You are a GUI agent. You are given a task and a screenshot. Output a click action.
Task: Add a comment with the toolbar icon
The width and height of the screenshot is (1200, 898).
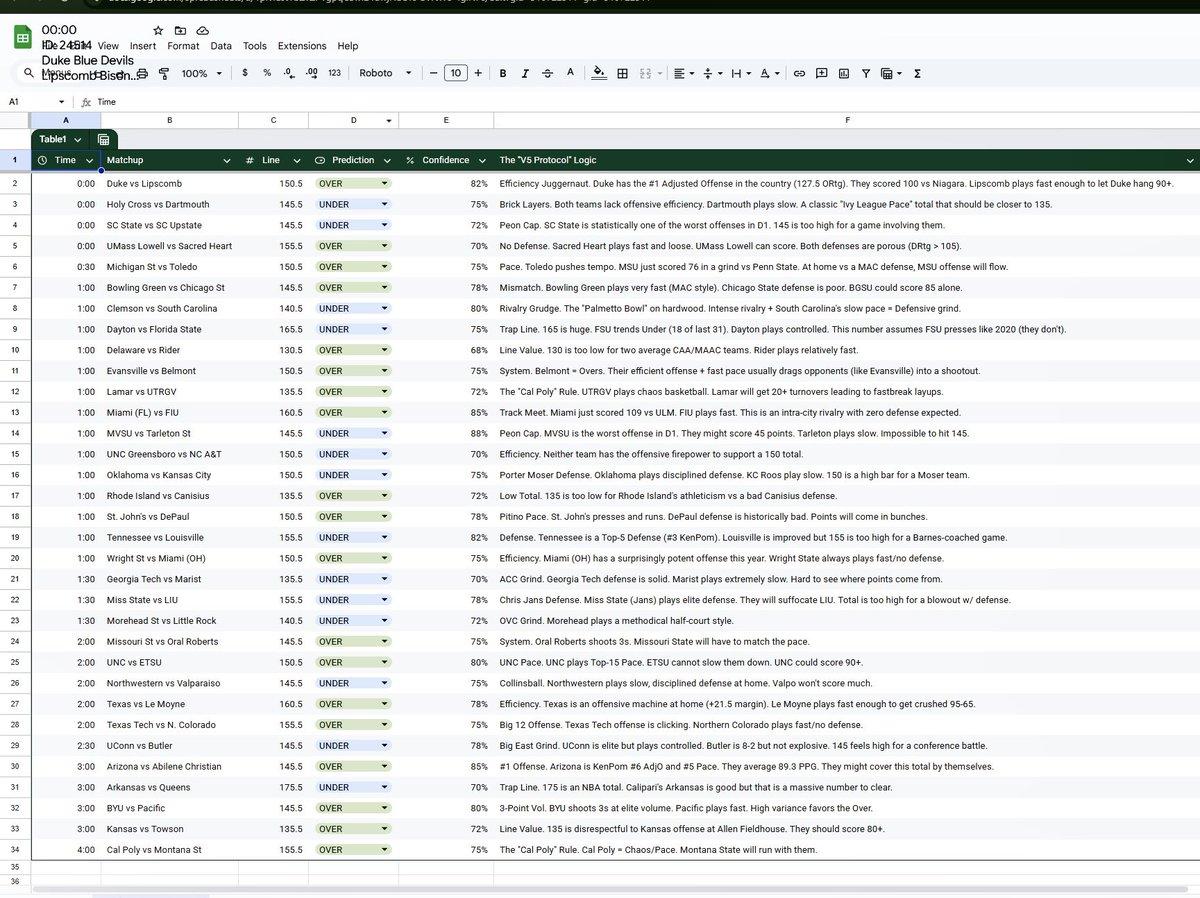point(821,73)
